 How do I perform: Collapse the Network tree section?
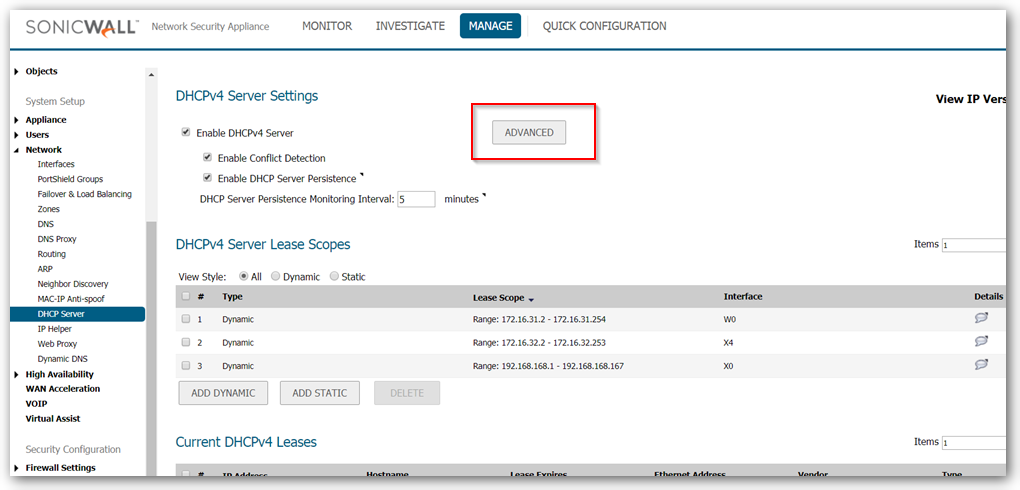17,150
